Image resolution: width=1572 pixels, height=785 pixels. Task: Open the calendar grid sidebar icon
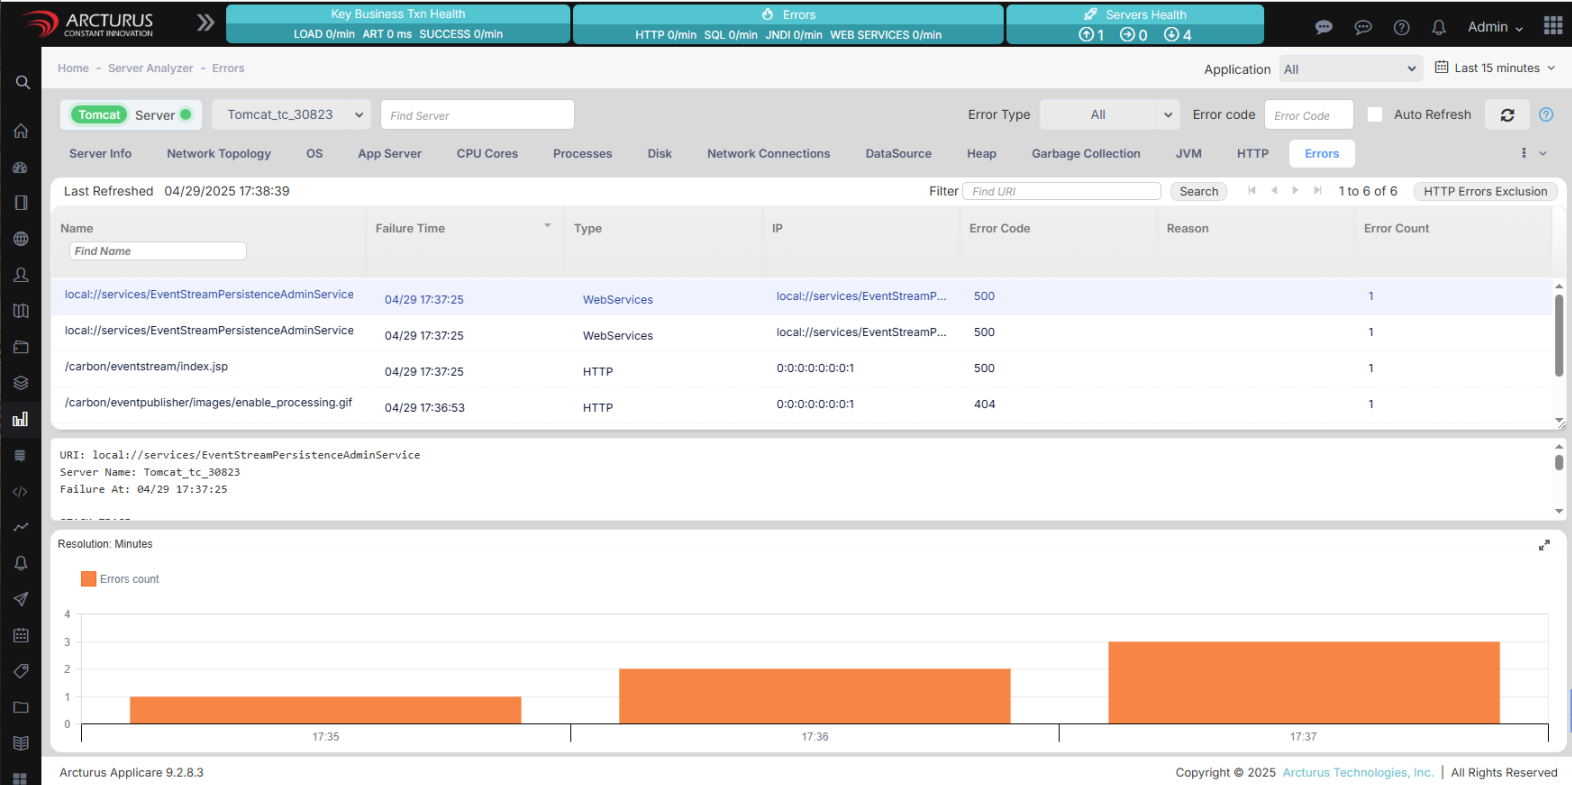pos(20,635)
